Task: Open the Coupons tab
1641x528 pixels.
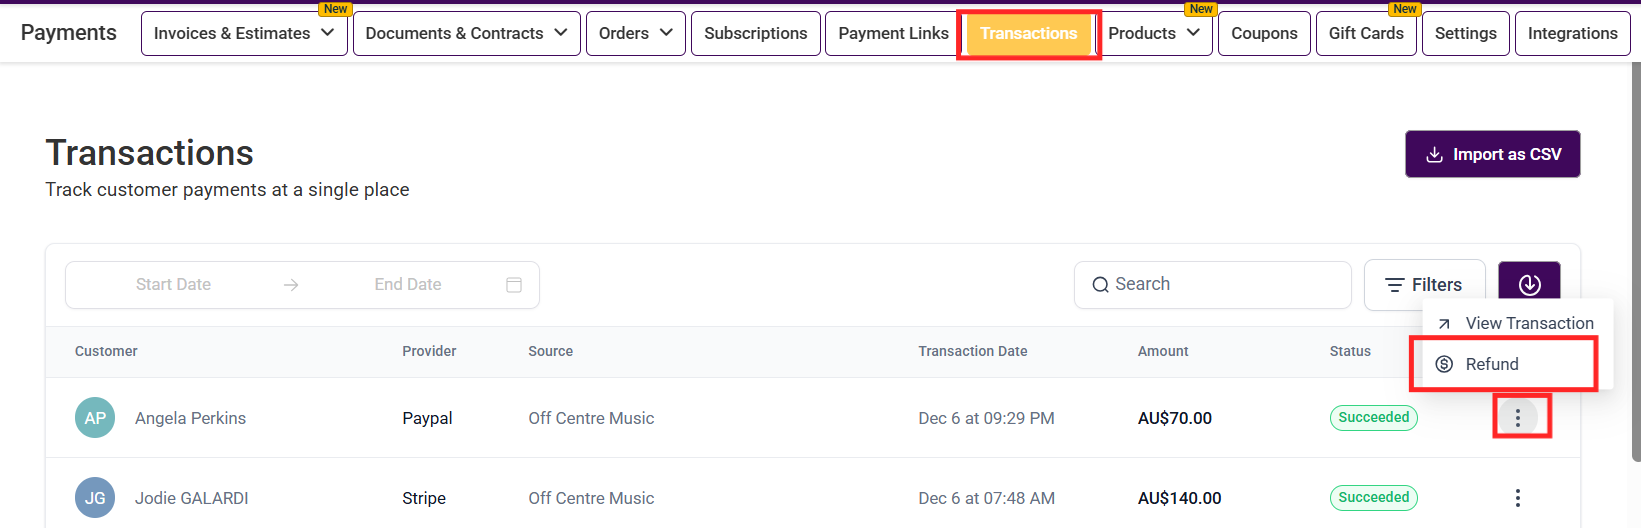Action: [1264, 33]
